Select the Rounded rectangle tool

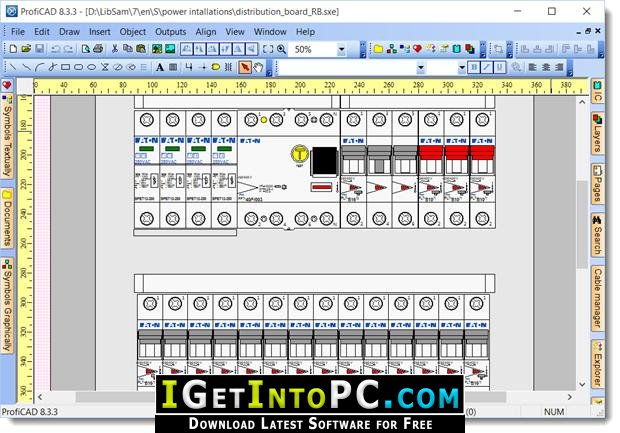point(78,68)
